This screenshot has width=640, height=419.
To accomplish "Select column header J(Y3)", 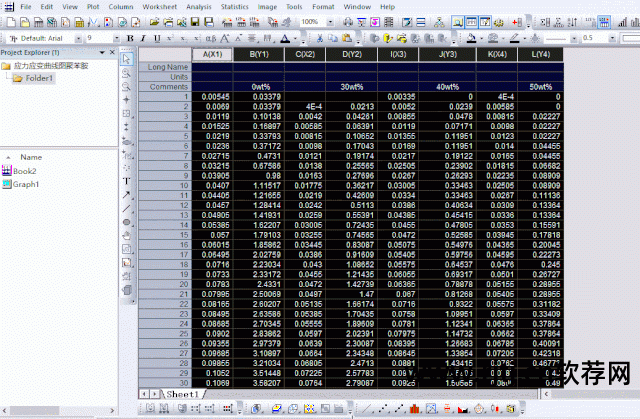I will tap(447, 54).
